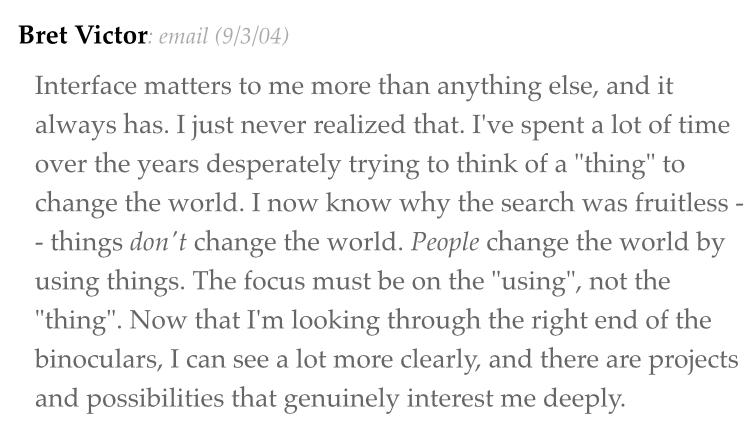Click the email (9/3/04) date label
750x438 pixels.
click(x=223, y=36)
